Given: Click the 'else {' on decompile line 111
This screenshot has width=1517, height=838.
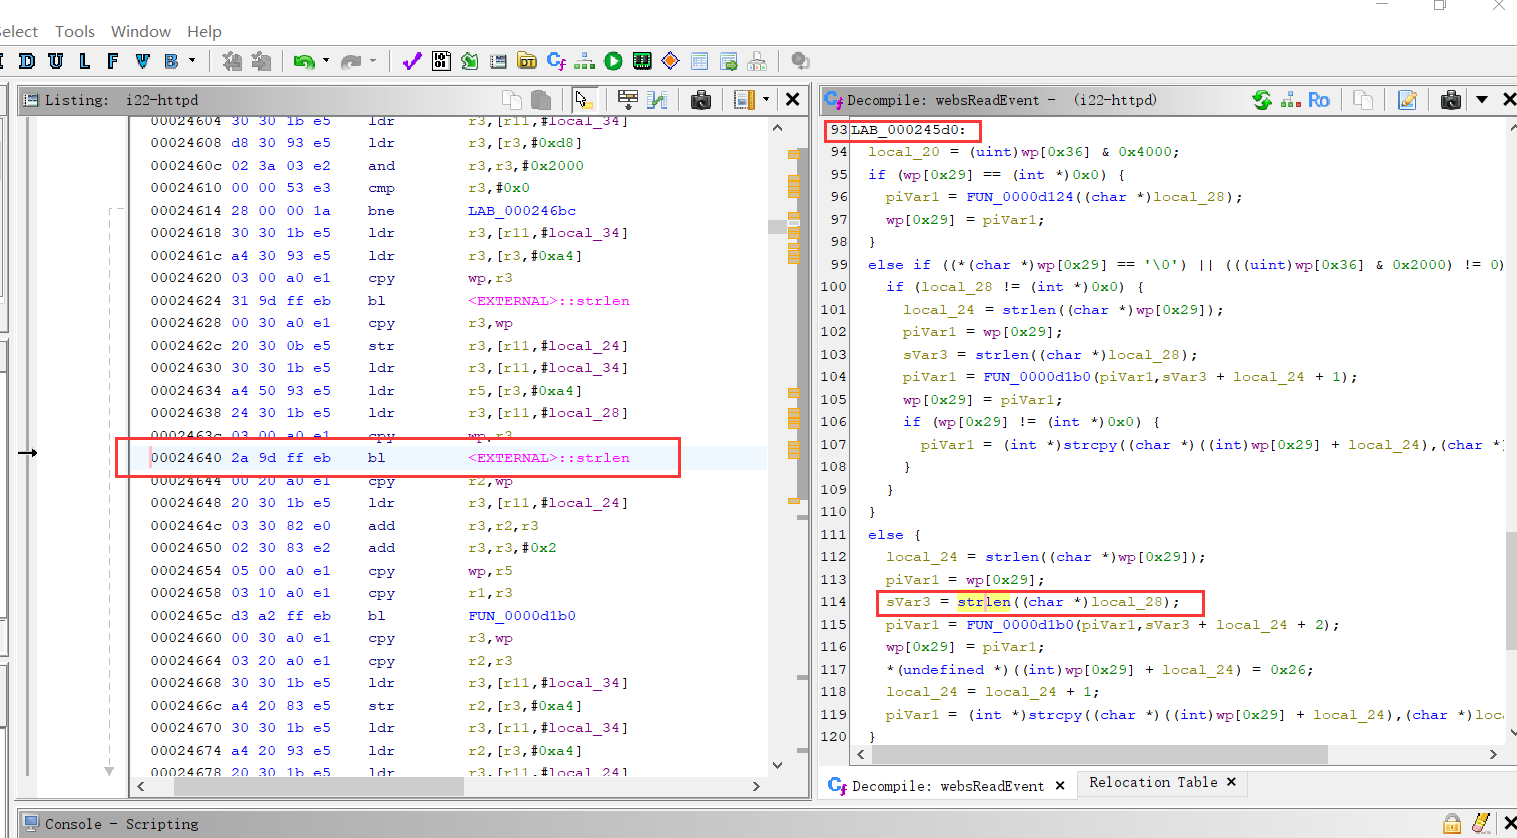Looking at the screenshot, I should click(x=894, y=535).
